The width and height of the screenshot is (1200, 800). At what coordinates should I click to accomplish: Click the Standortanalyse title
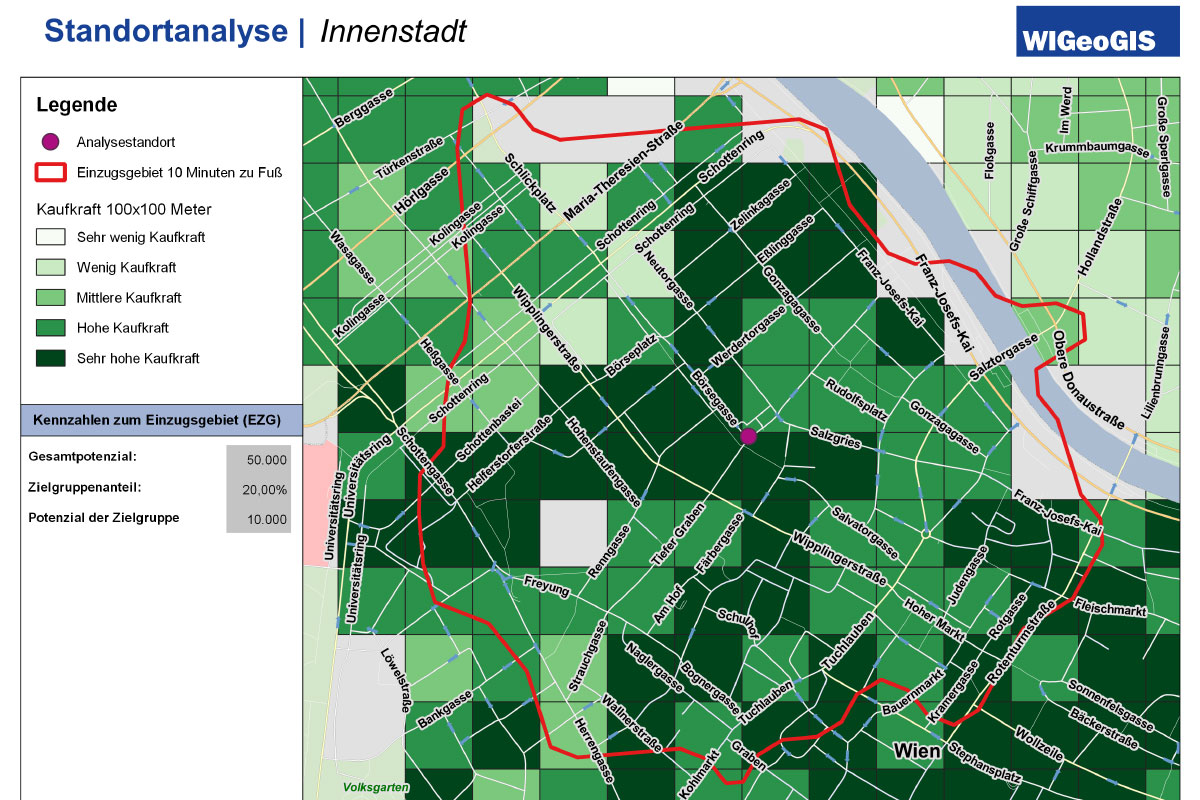click(166, 31)
